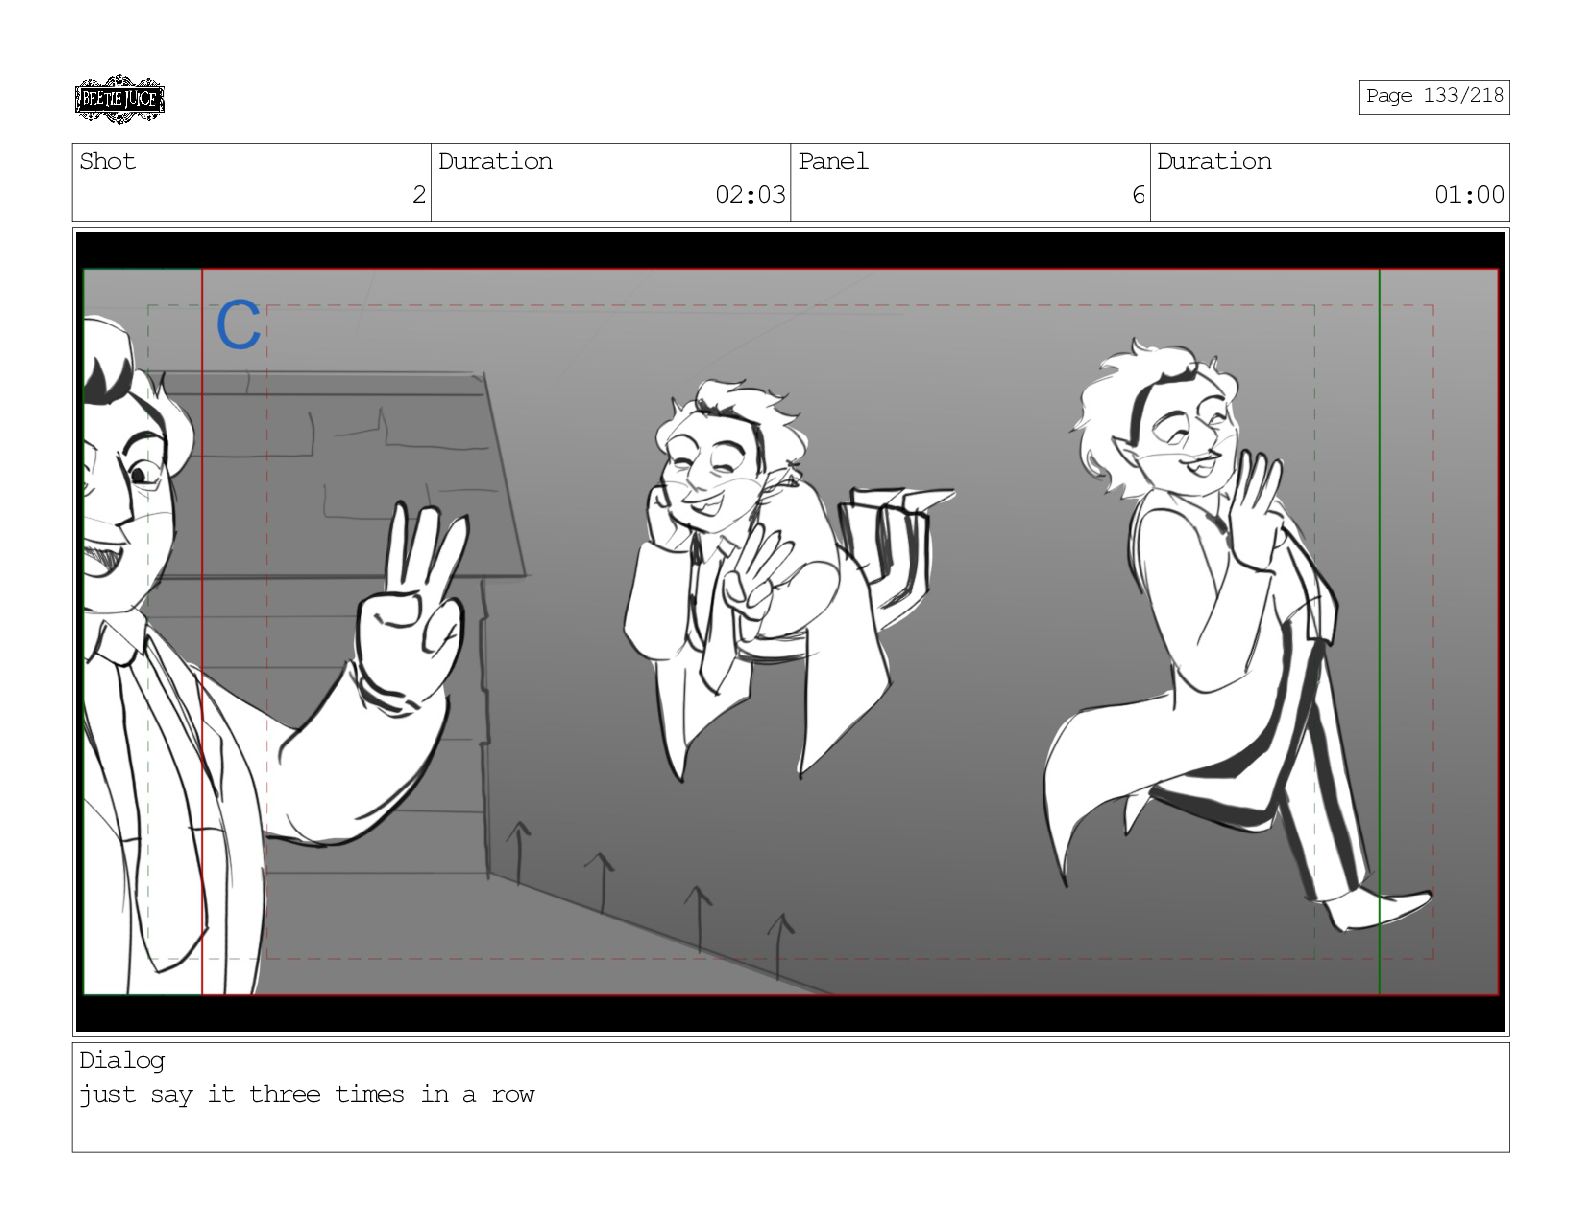Viewport: 1584px width, 1224px height.
Task: Click the shot number value '2'
Action: [x=419, y=195]
